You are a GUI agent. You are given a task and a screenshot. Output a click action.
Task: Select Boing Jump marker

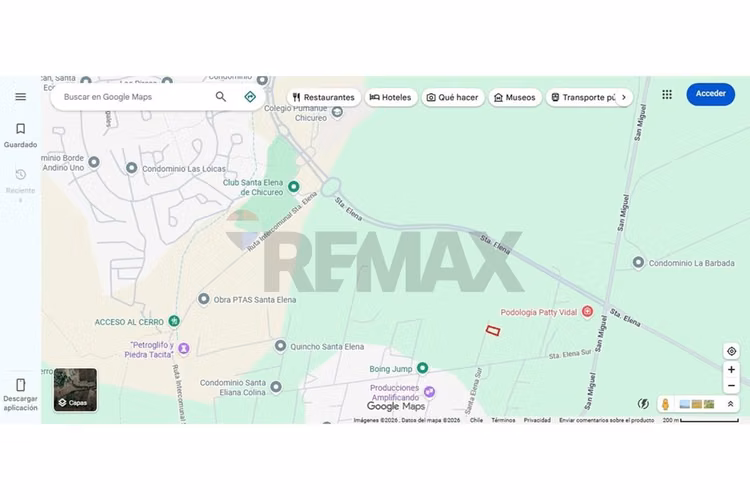(422, 368)
